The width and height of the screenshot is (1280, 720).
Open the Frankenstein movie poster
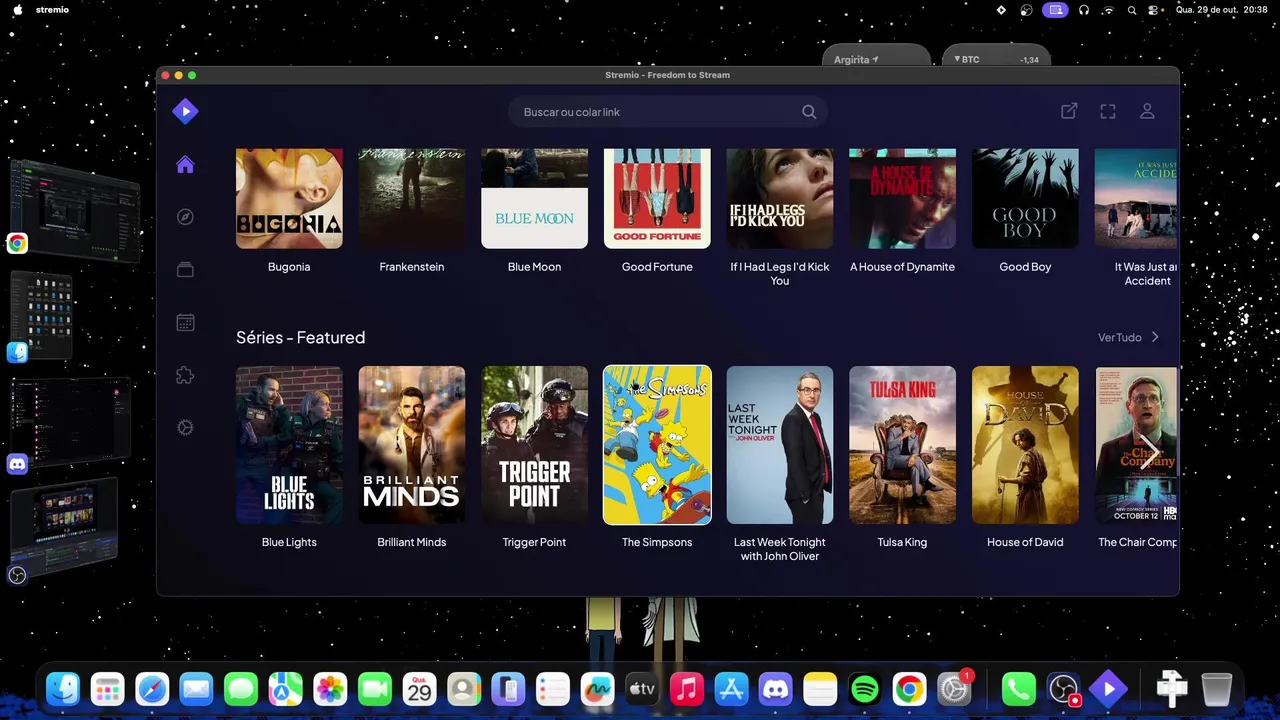tap(412, 198)
